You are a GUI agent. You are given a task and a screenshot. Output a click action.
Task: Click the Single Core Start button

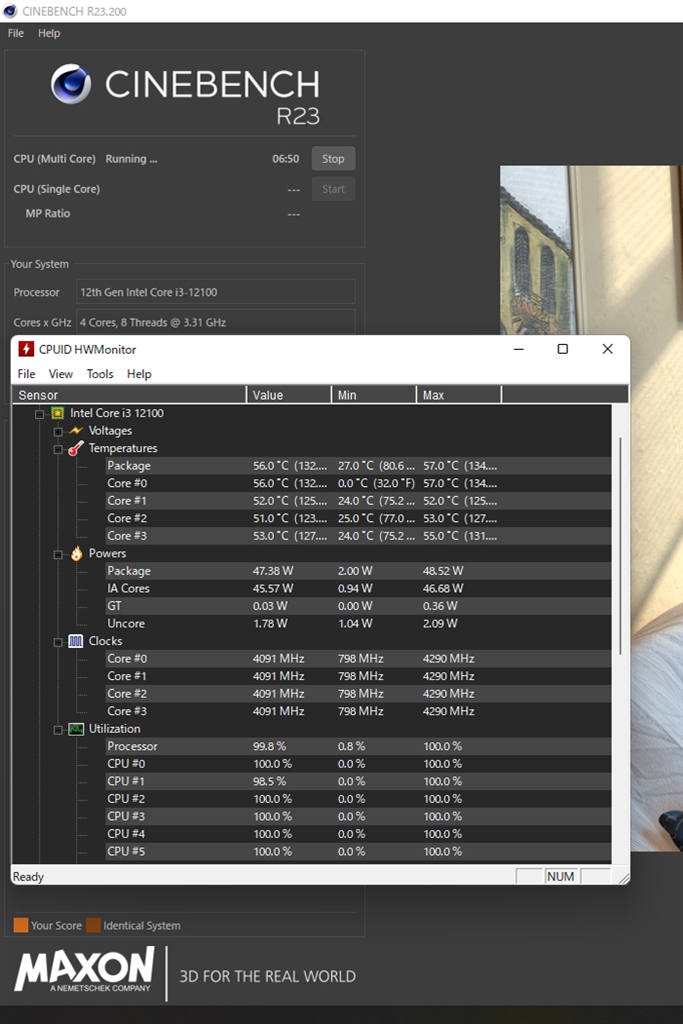[x=333, y=189]
